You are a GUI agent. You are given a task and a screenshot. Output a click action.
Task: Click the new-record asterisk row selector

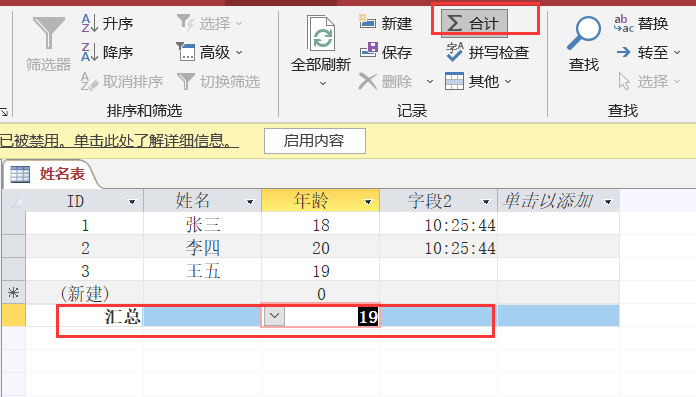click(x=14, y=293)
